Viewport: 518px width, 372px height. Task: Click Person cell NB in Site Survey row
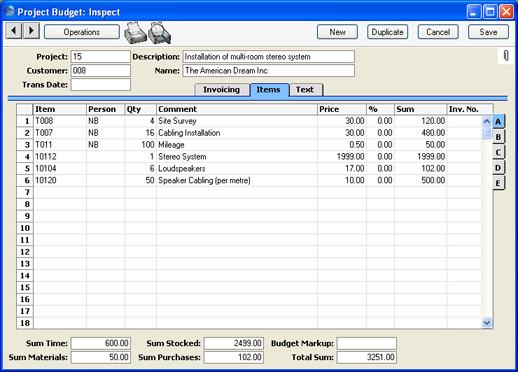click(x=106, y=121)
